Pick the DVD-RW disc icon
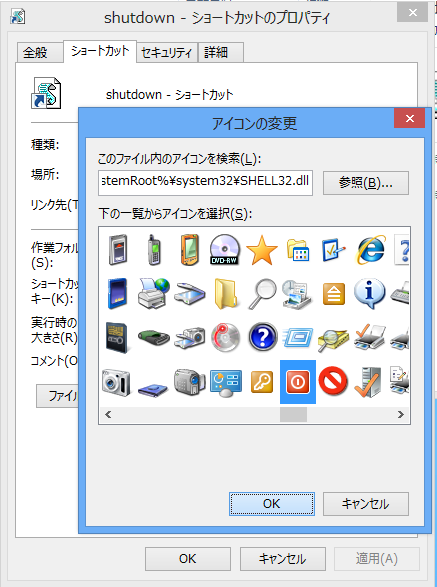 click(x=224, y=250)
